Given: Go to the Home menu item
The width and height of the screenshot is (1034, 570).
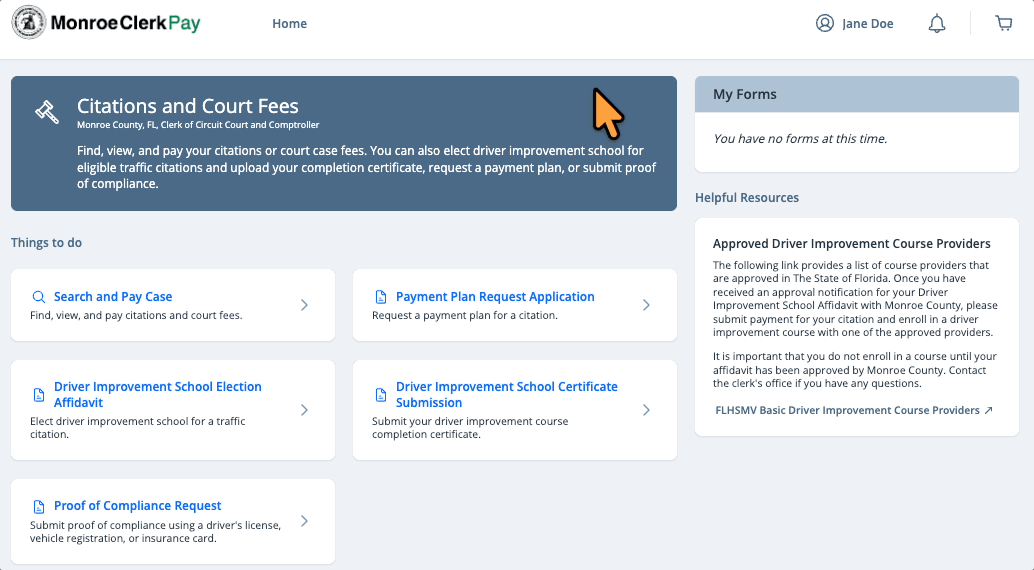Looking at the screenshot, I should pos(289,24).
